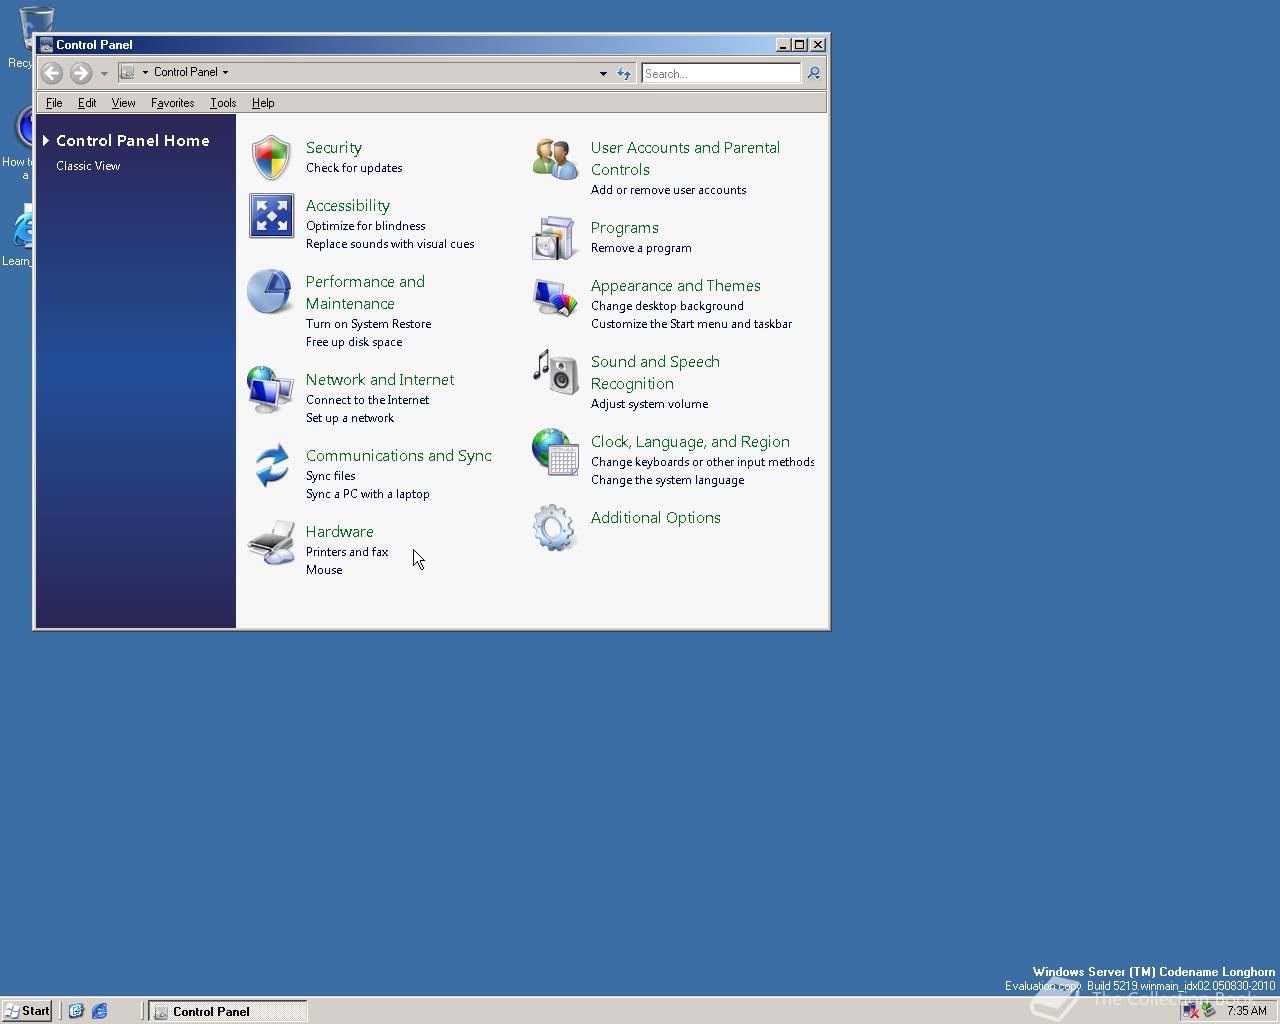This screenshot has height=1024, width=1280.
Task: Open the Clock, Language, and Region icon
Action: click(x=555, y=452)
